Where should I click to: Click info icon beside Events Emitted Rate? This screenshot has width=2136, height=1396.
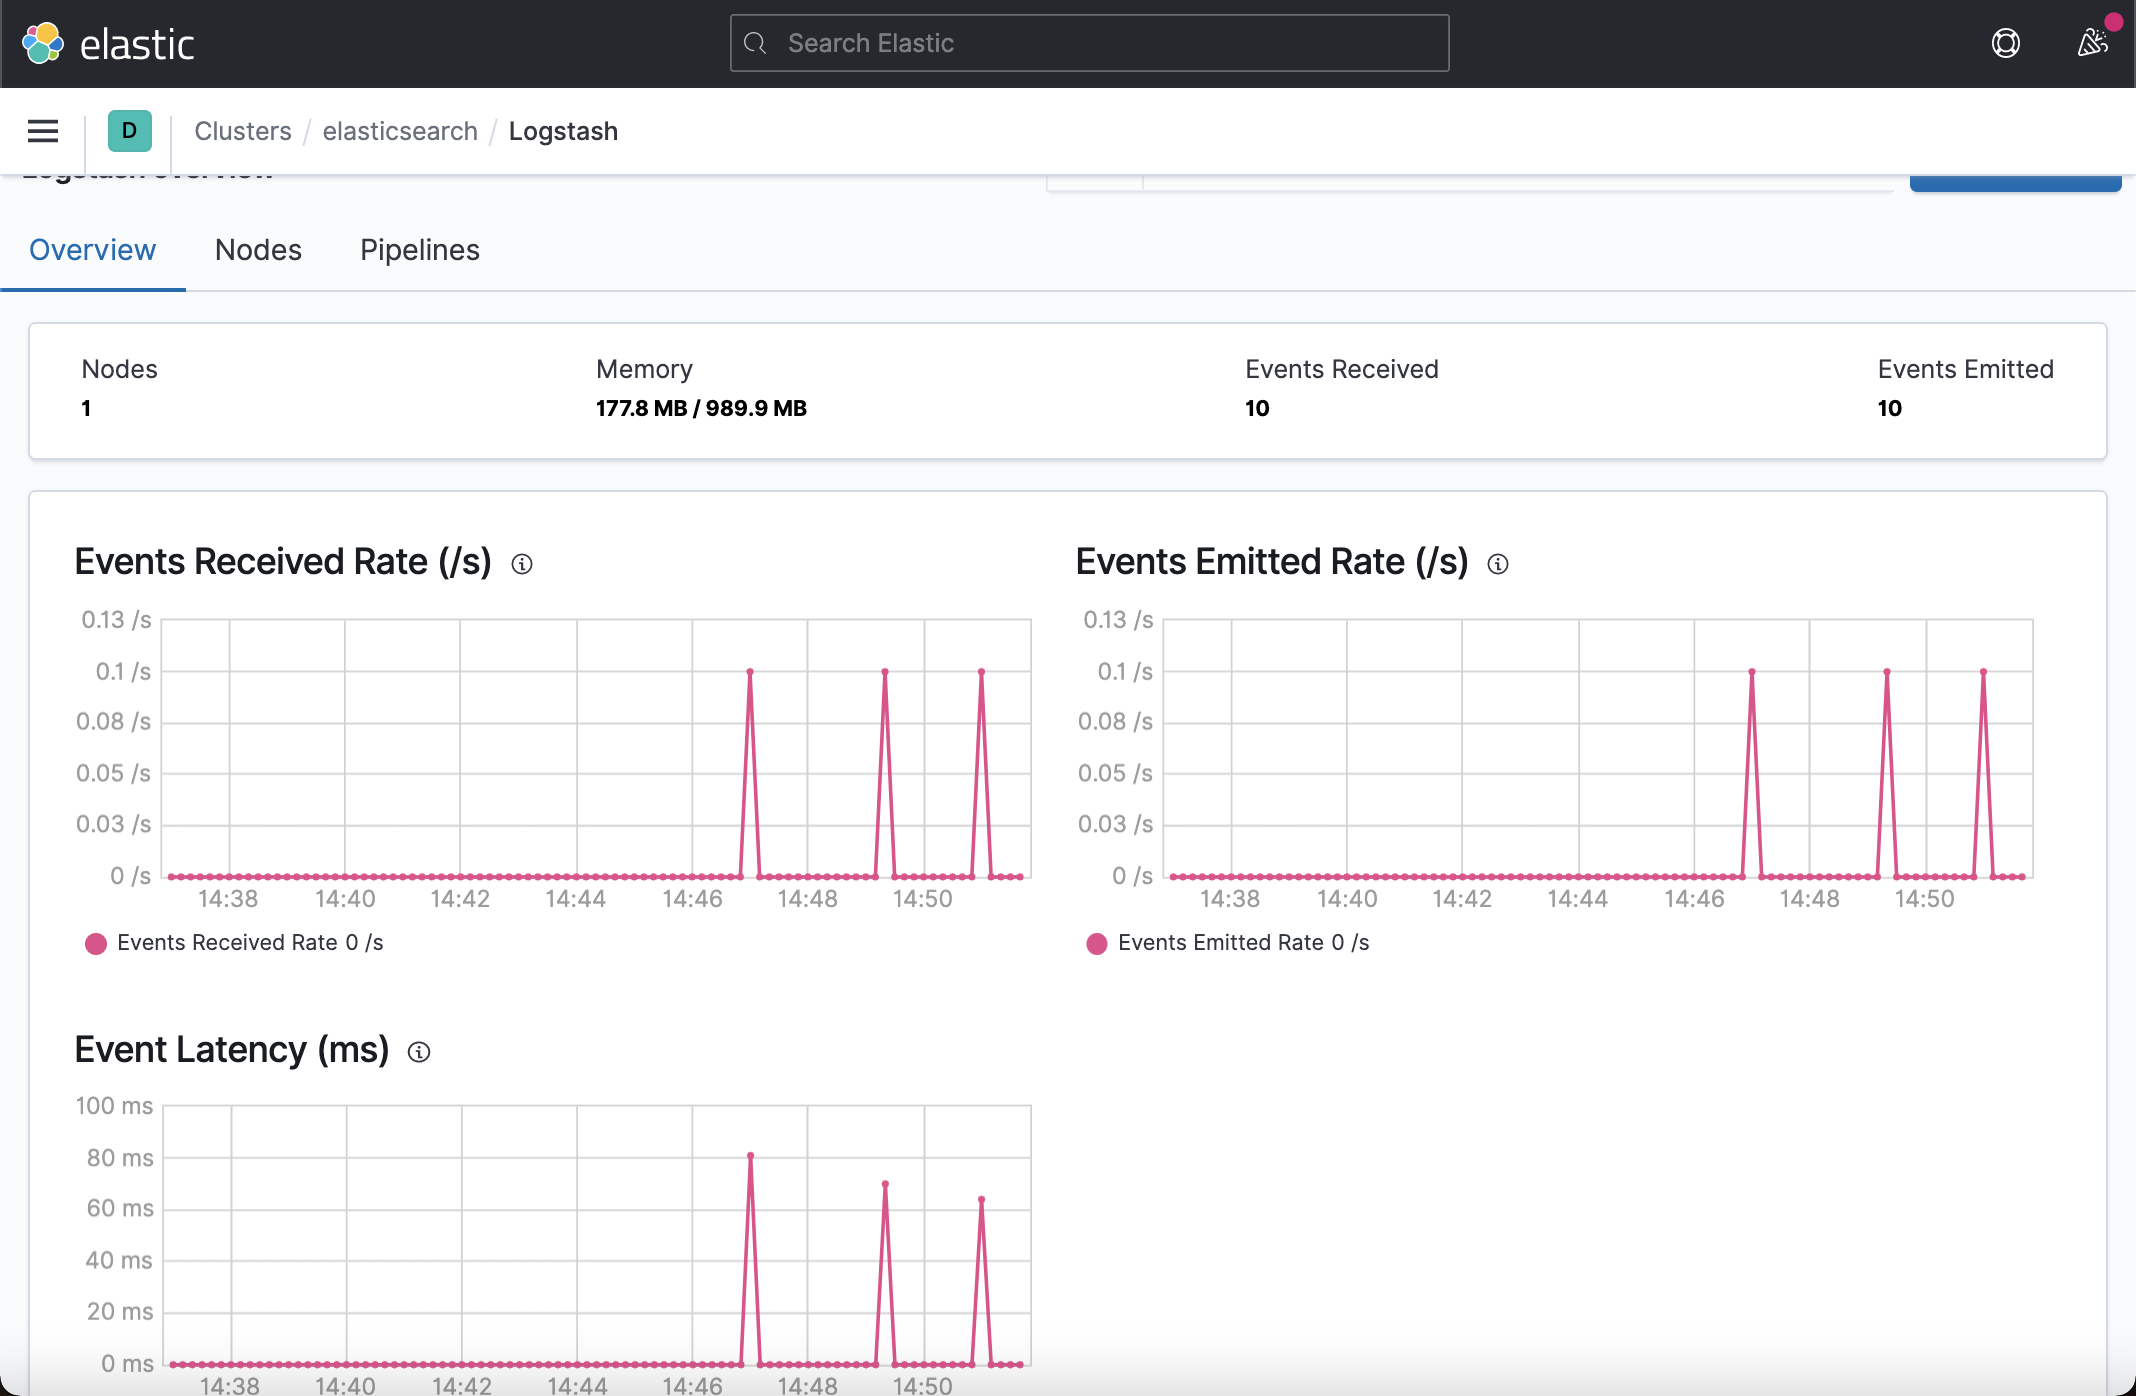click(x=1498, y=564)
